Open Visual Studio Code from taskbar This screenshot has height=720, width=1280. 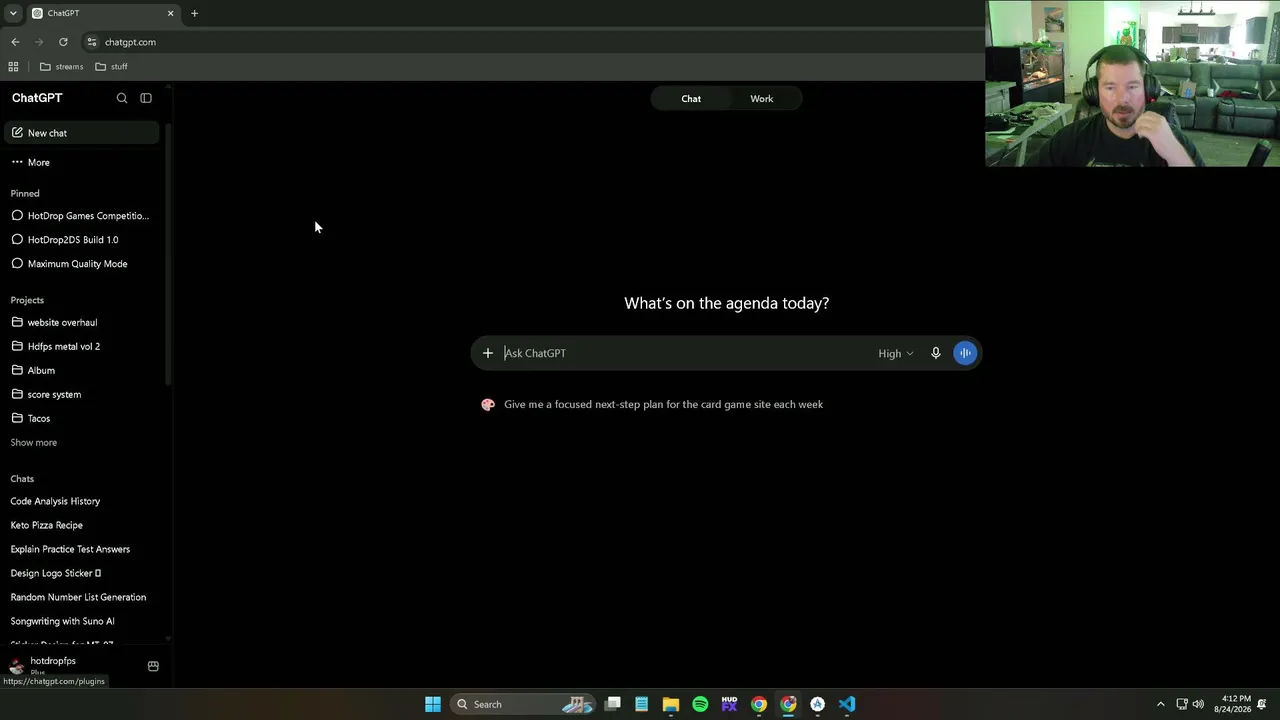pos(847,704)
